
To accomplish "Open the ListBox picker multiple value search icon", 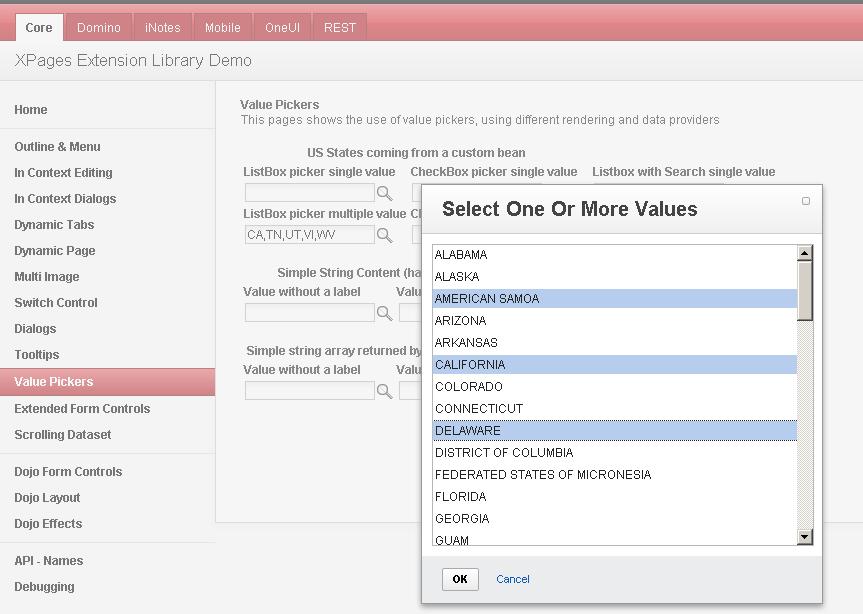I will [x=384, y=235].
